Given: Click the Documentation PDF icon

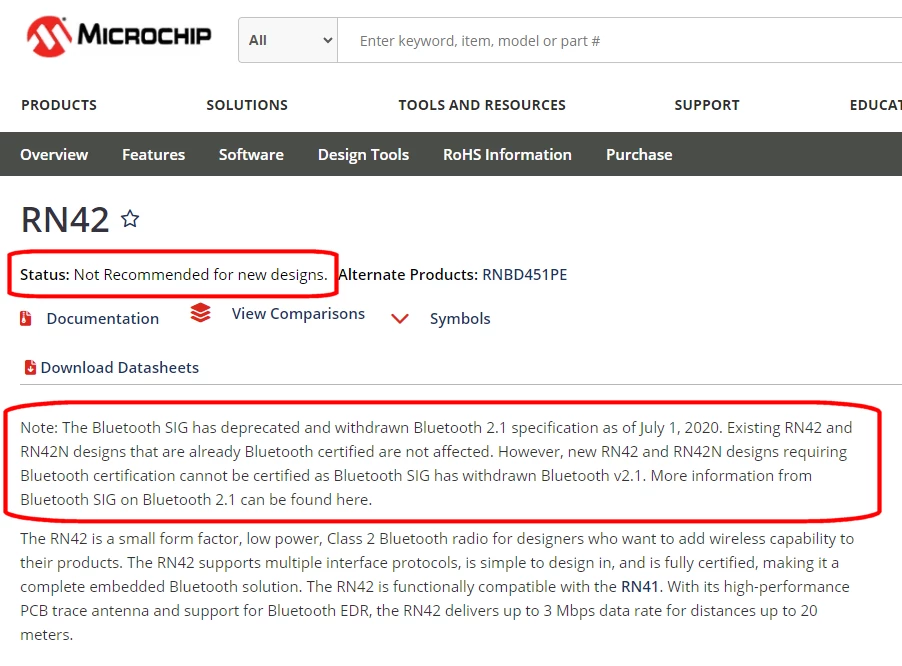Looking at the screenshot, I should pyautogui.click(x=25, y=318).
